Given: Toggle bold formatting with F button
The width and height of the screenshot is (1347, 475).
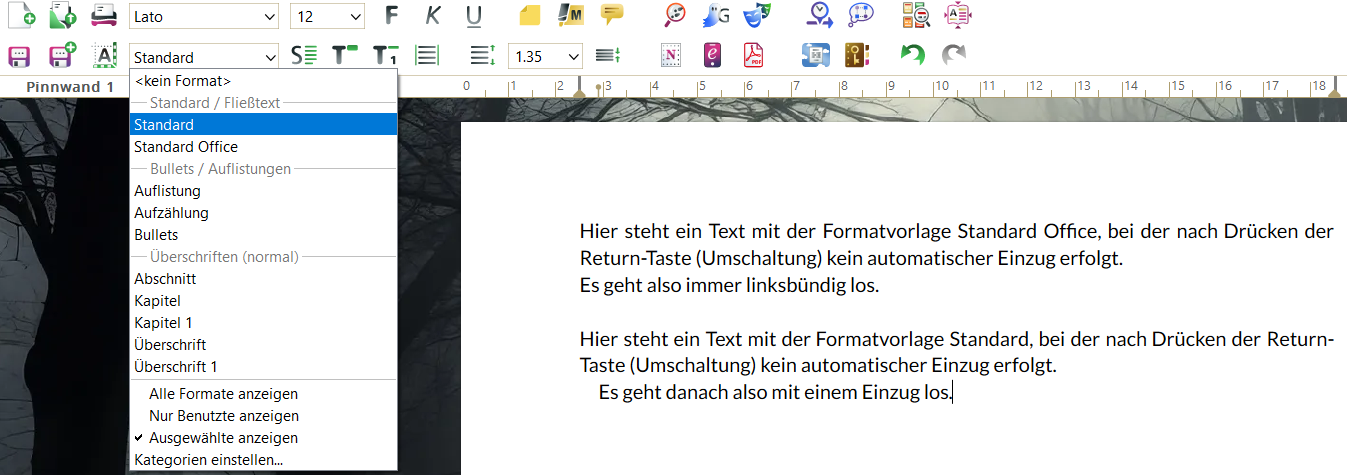Looking at the screenshot, I should click(391, 16).
